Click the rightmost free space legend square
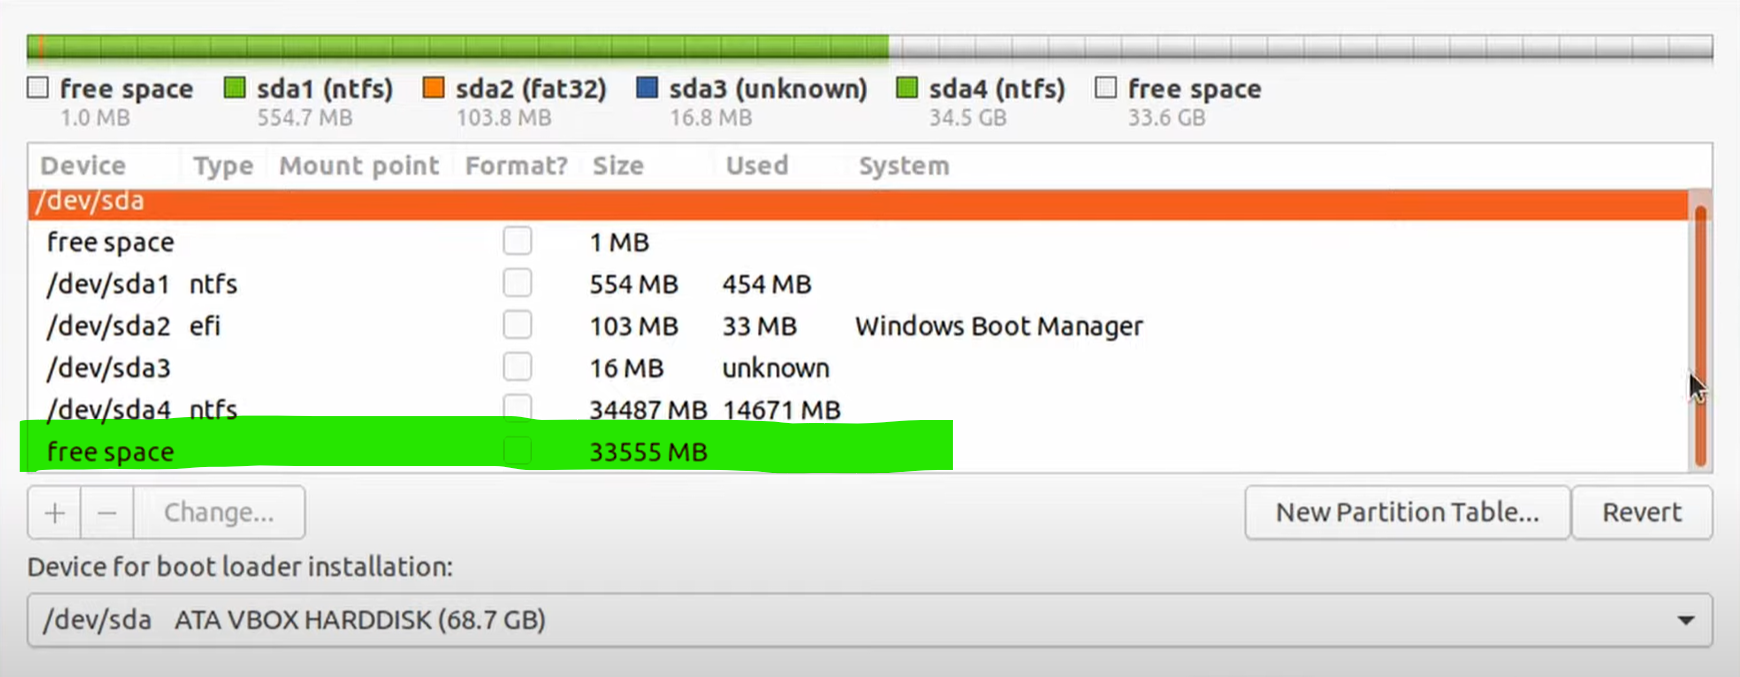The height and width of the screenshot is (677, 1740). 1106,88
